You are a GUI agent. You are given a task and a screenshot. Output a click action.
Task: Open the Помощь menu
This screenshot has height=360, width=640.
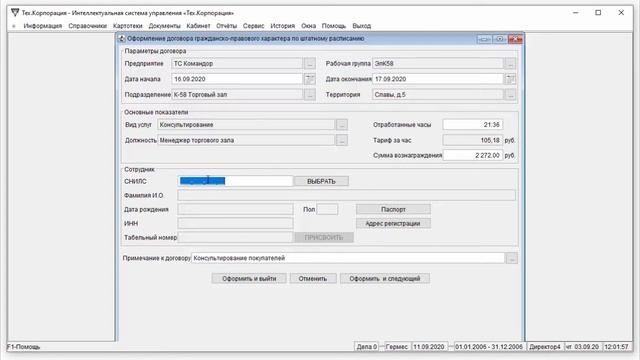(334, 26)
